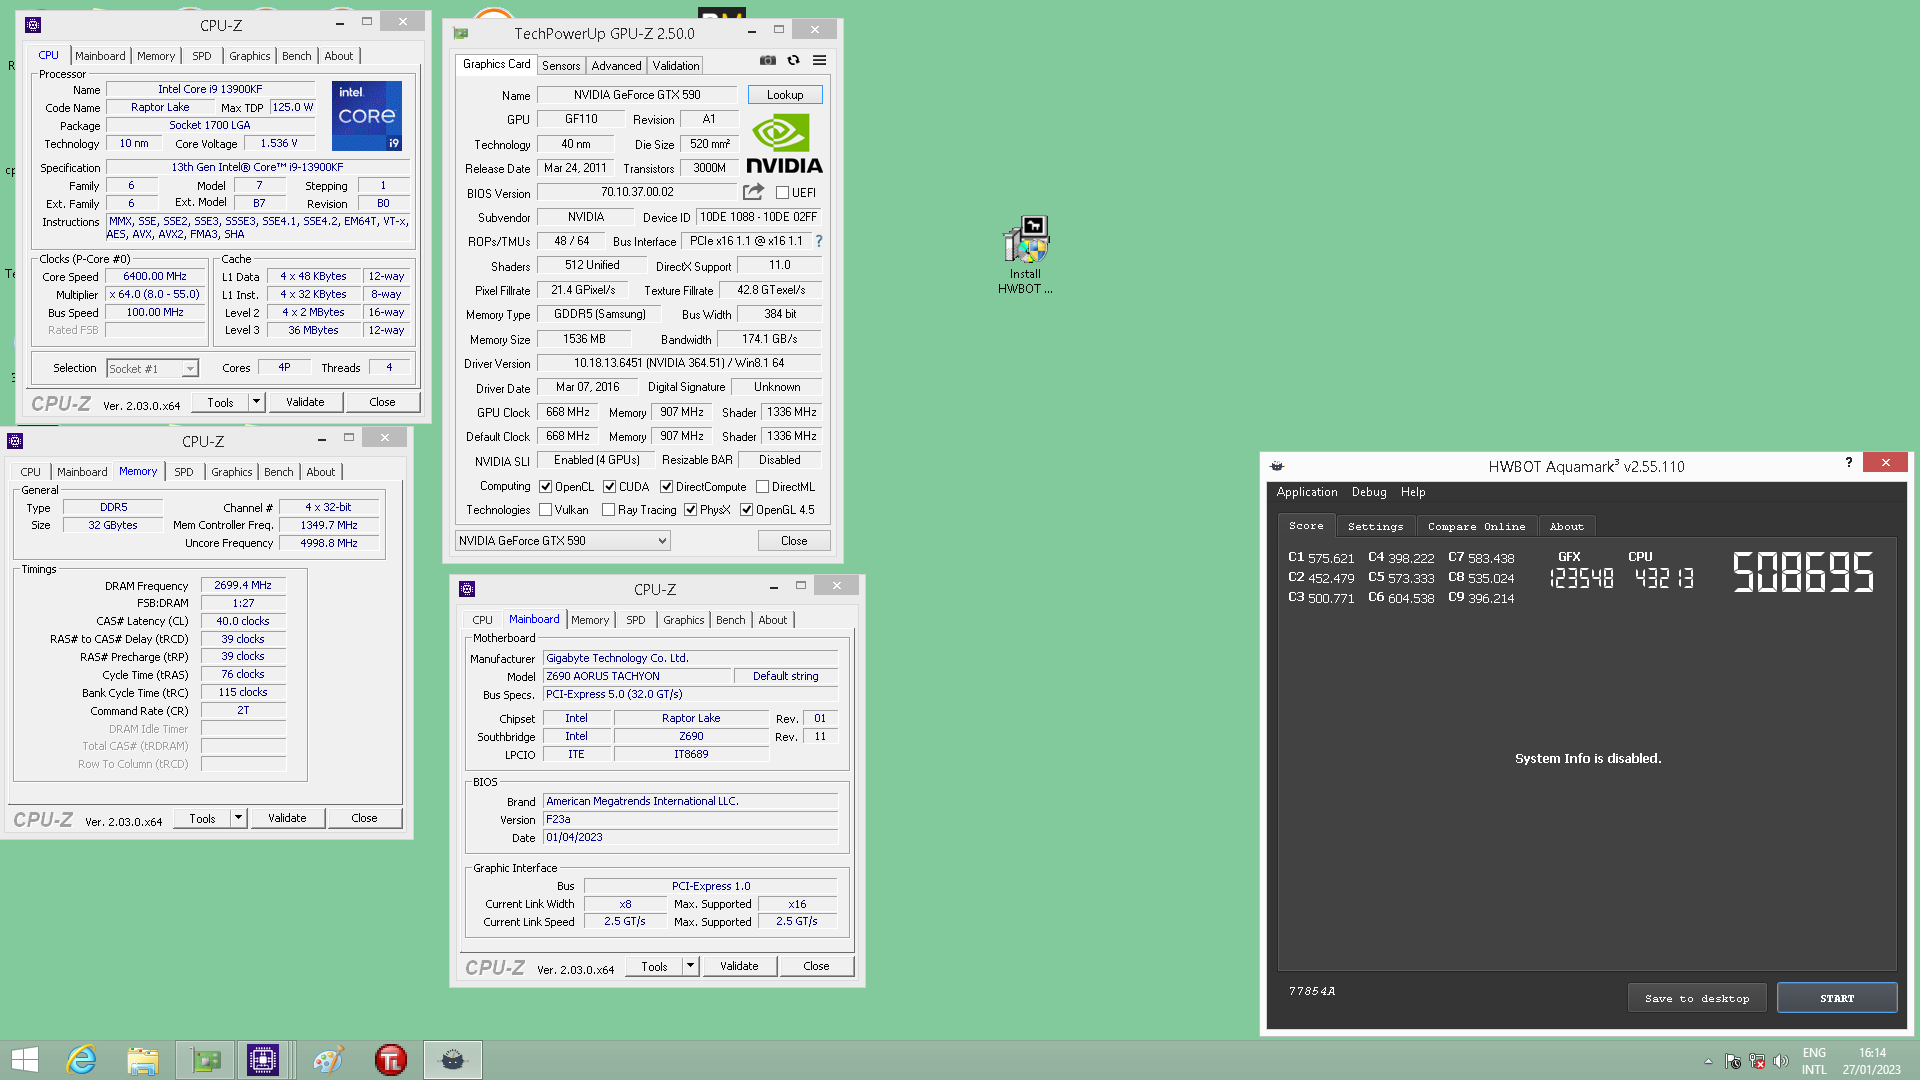Show hidden system tray icons

[1708, 1061]
